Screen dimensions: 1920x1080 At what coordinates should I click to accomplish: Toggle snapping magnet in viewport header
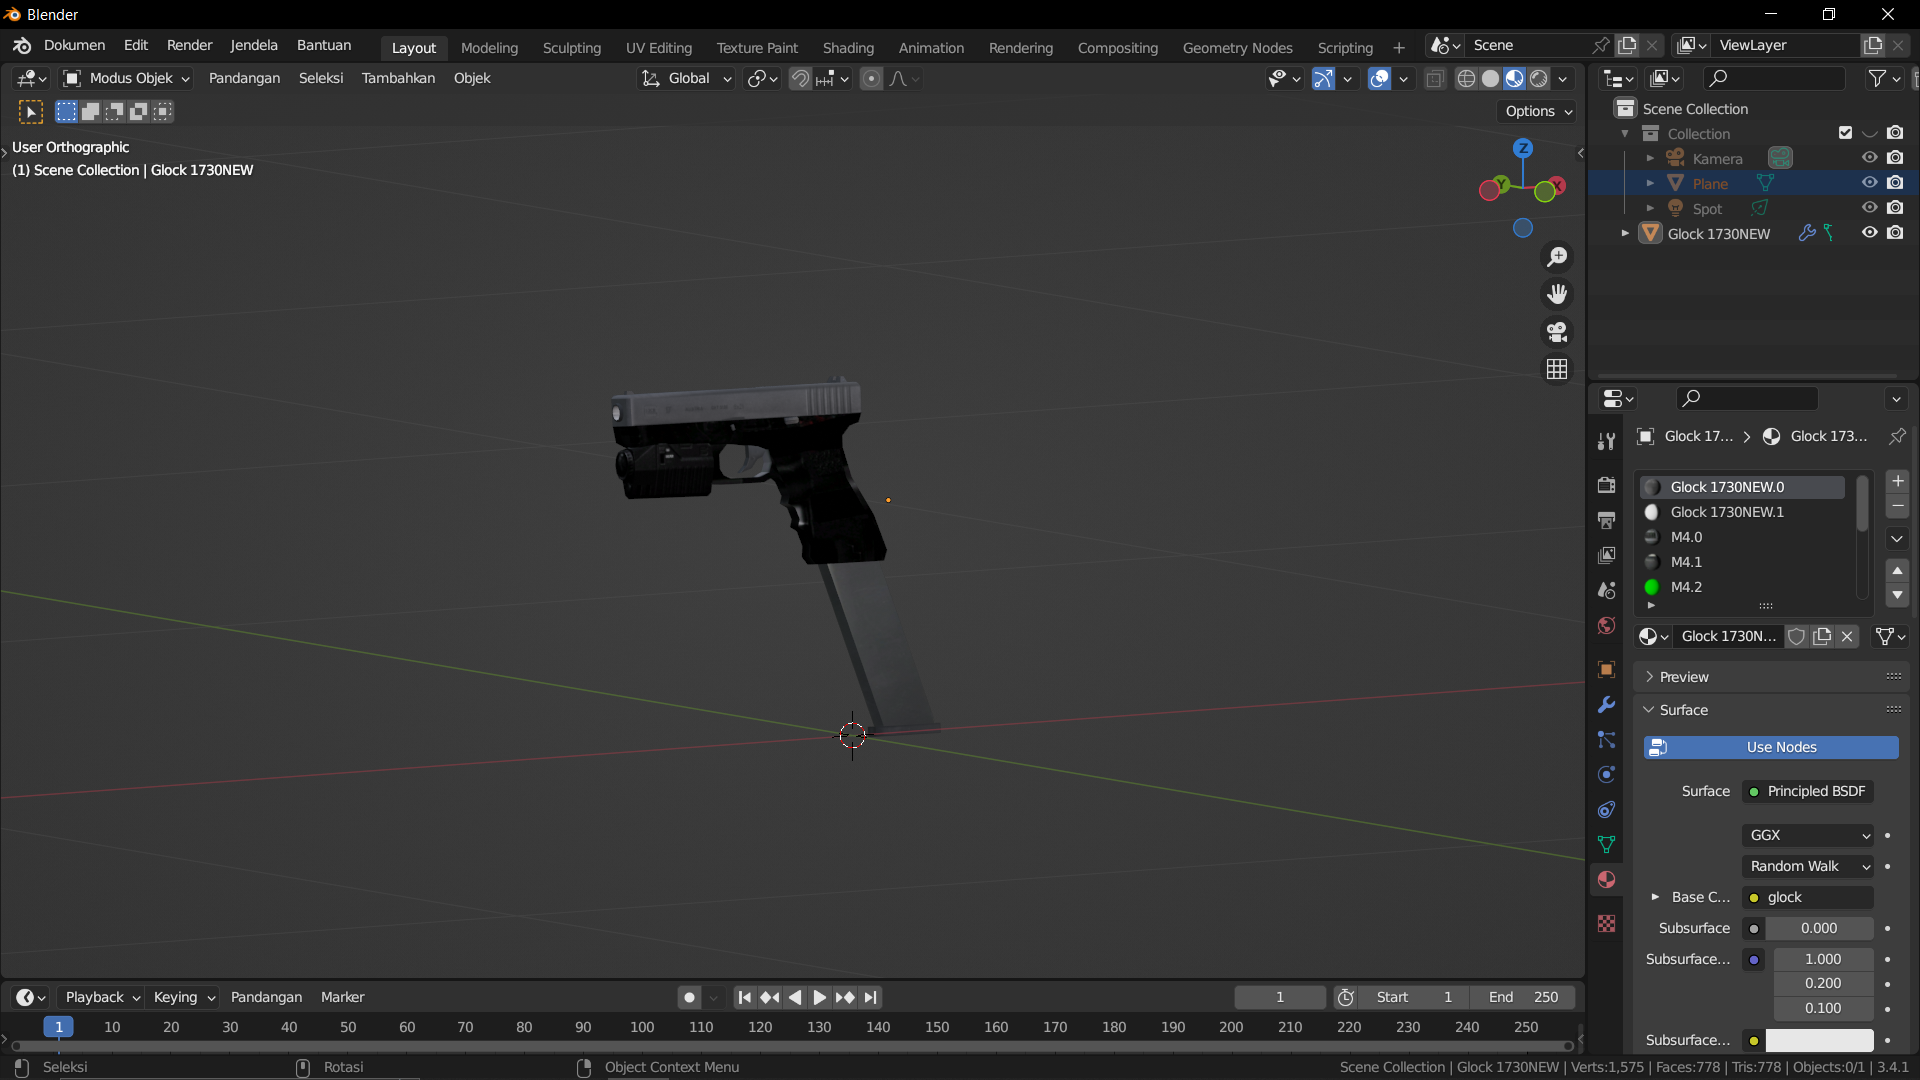800,78
